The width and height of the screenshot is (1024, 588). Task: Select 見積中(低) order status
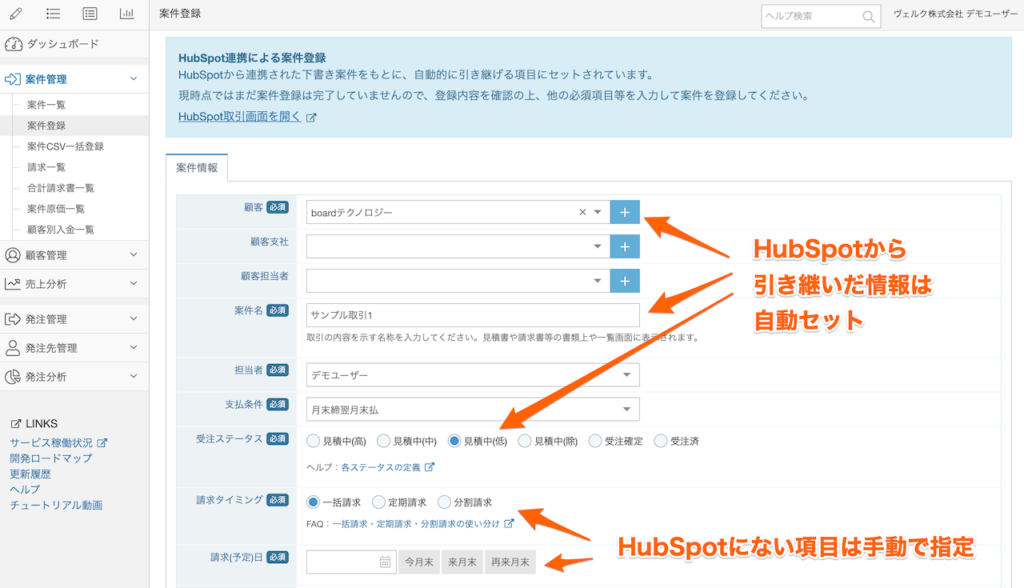(454, 441)
